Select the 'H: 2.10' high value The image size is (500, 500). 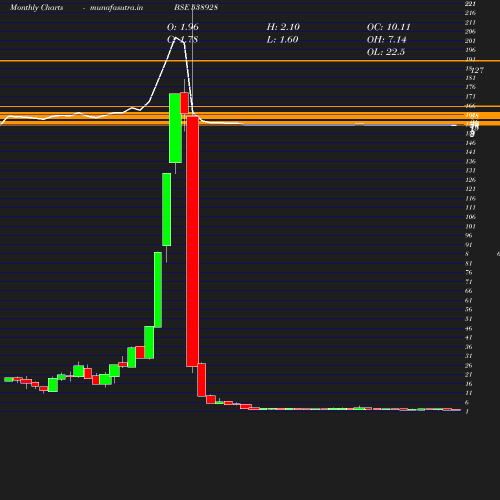283,27
